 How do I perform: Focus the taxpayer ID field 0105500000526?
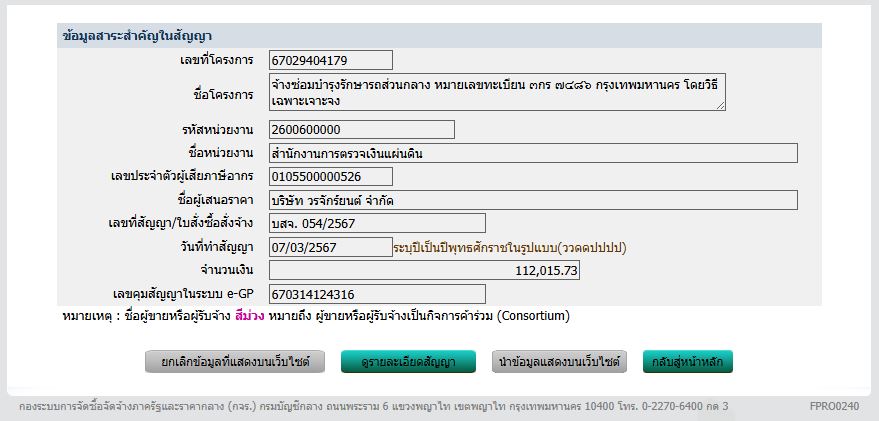(x=330, y=177)
